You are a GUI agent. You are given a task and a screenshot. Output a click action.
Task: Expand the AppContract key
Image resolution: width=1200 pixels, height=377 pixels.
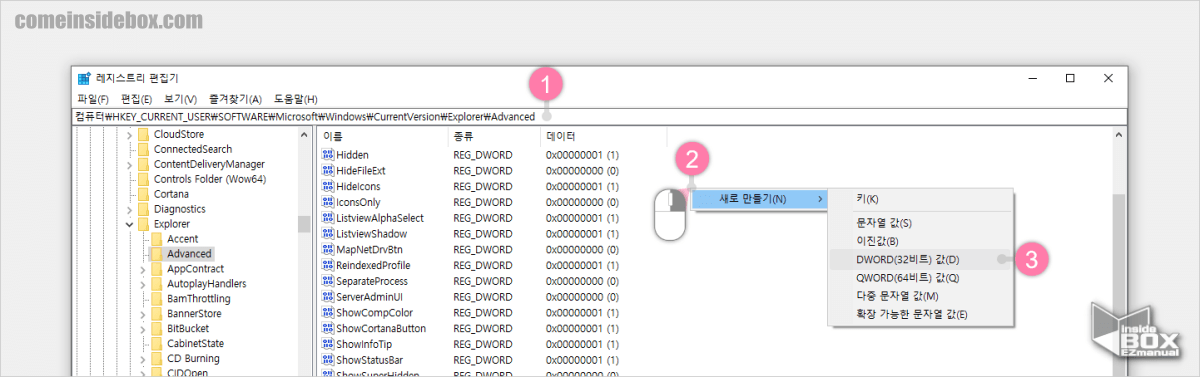[x=142, y=269]
